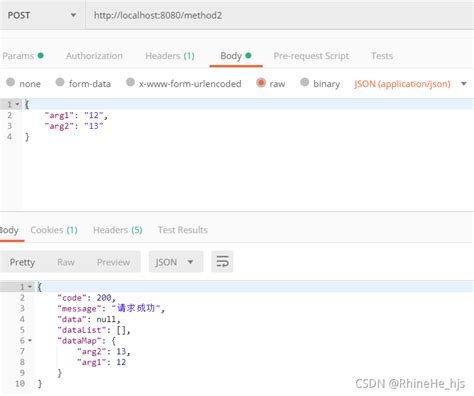Collapse request body JSON at line 1

pyautogui.click(x=17, y=104)
